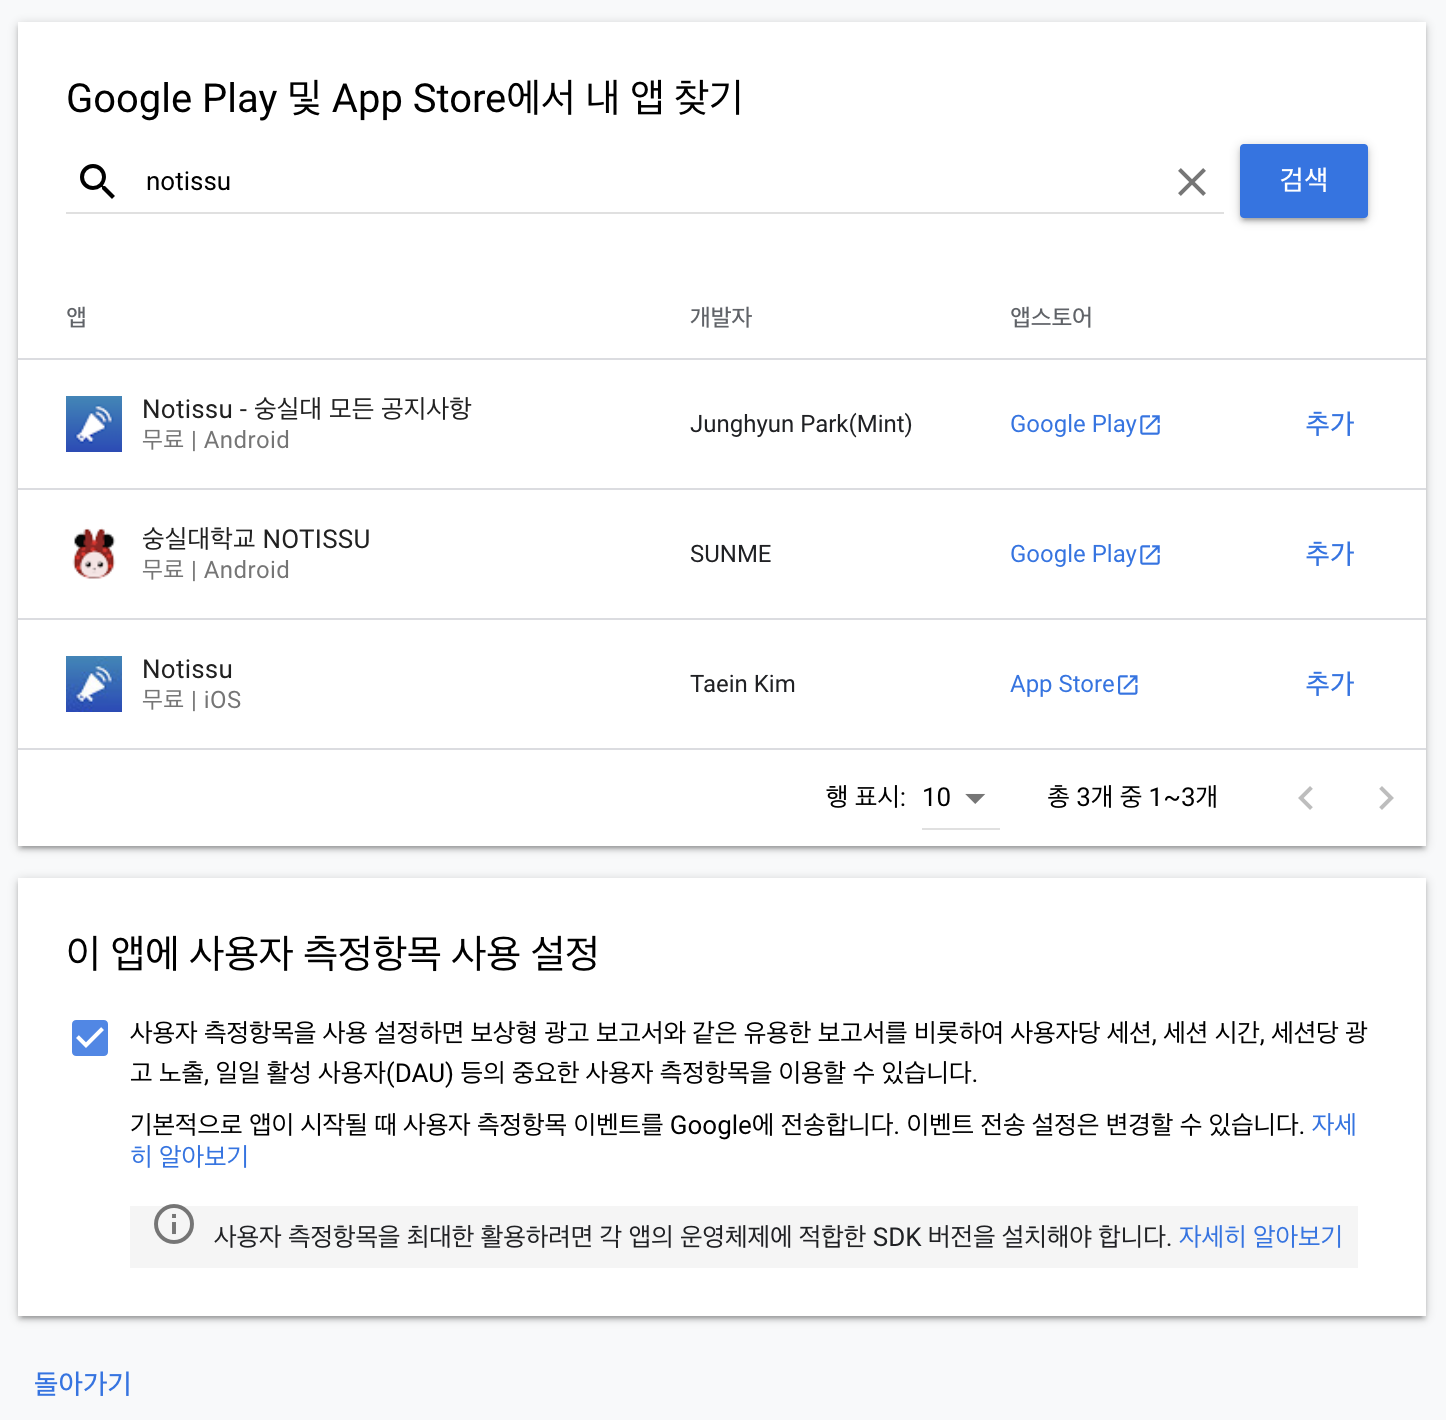Viewport: 1446px width, 1420px height.
Task: Clear the notissu search text
Action: pyautogui.click(x=1191, y=181)
